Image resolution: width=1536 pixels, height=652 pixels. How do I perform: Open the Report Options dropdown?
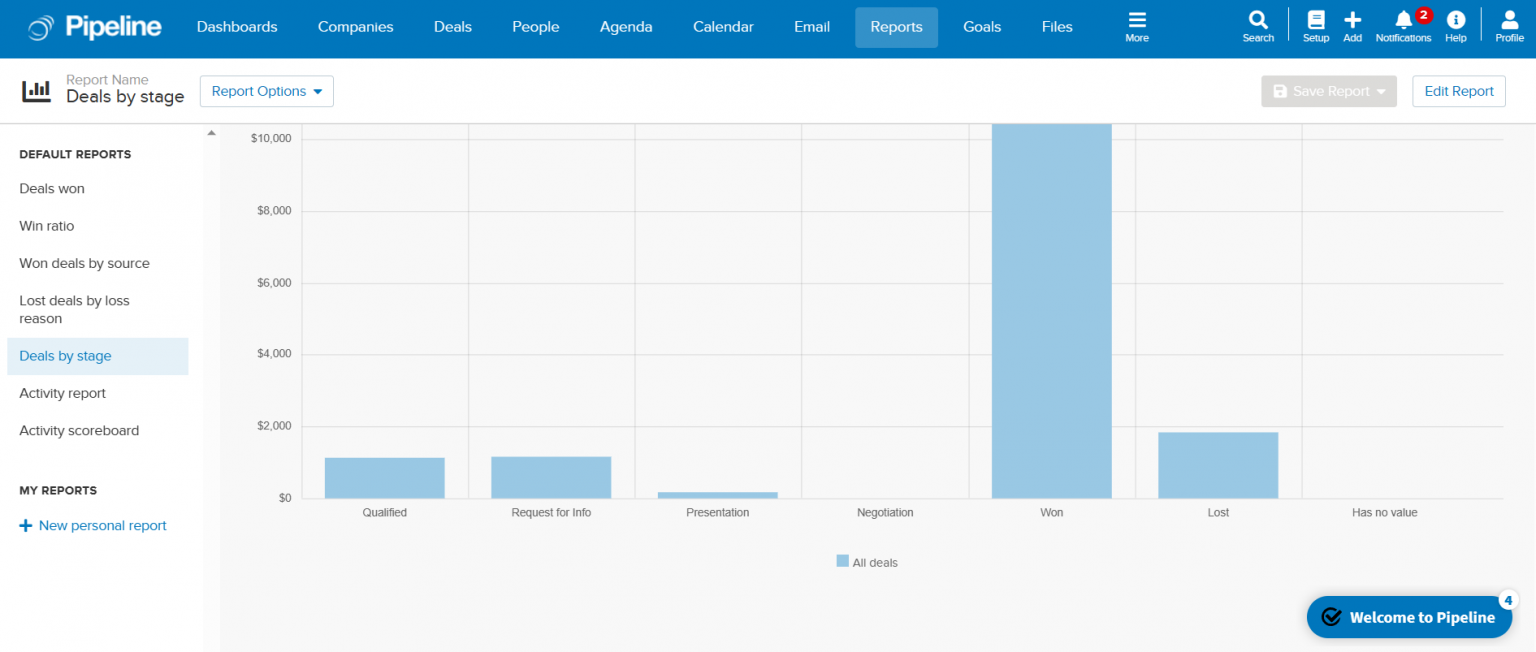pos(266,90)
